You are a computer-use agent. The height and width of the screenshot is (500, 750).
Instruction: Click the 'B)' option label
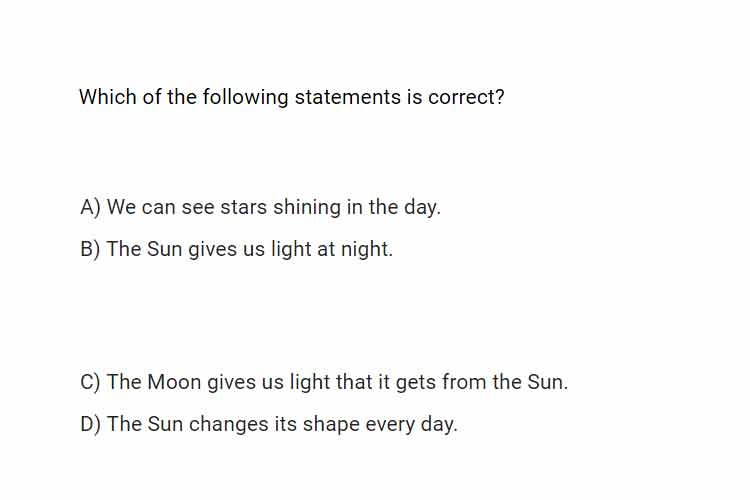[90, 249]
